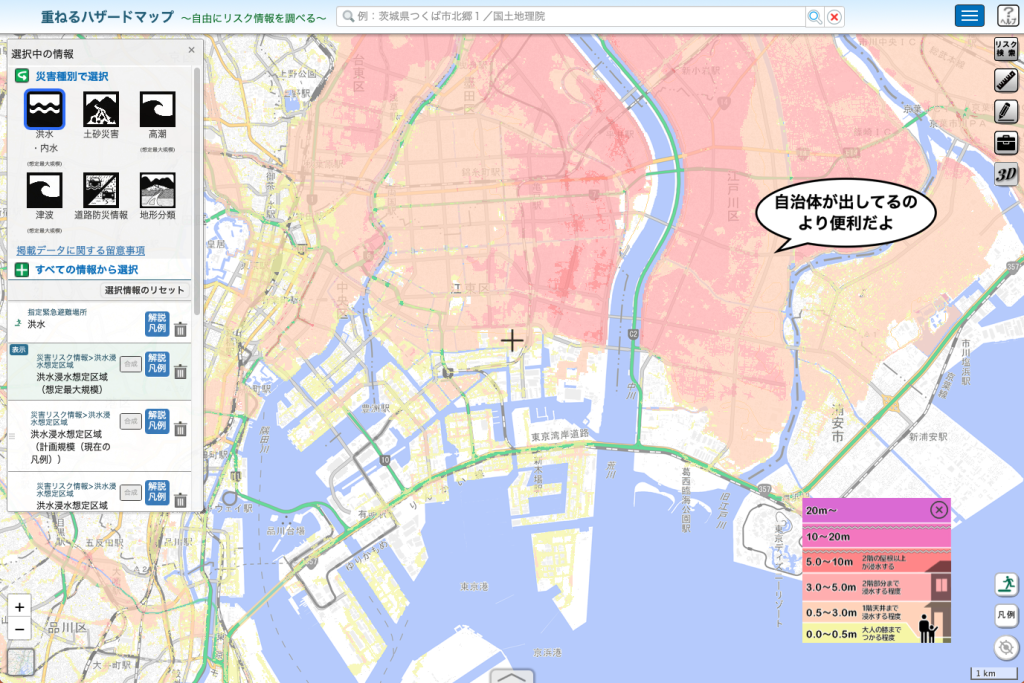Open the blue hamburger menu
The image size is (1024, 683).
pos(969,16)
